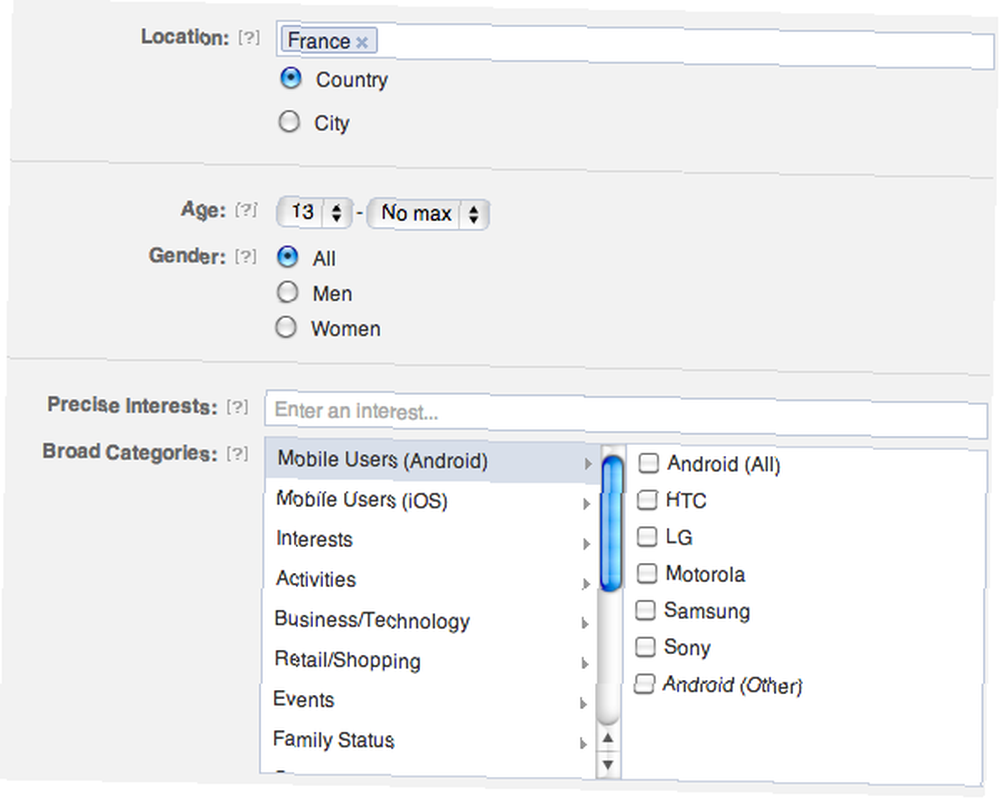Choose Women for gender
This screenshot has height=799, width=1000.
point(286,327)
